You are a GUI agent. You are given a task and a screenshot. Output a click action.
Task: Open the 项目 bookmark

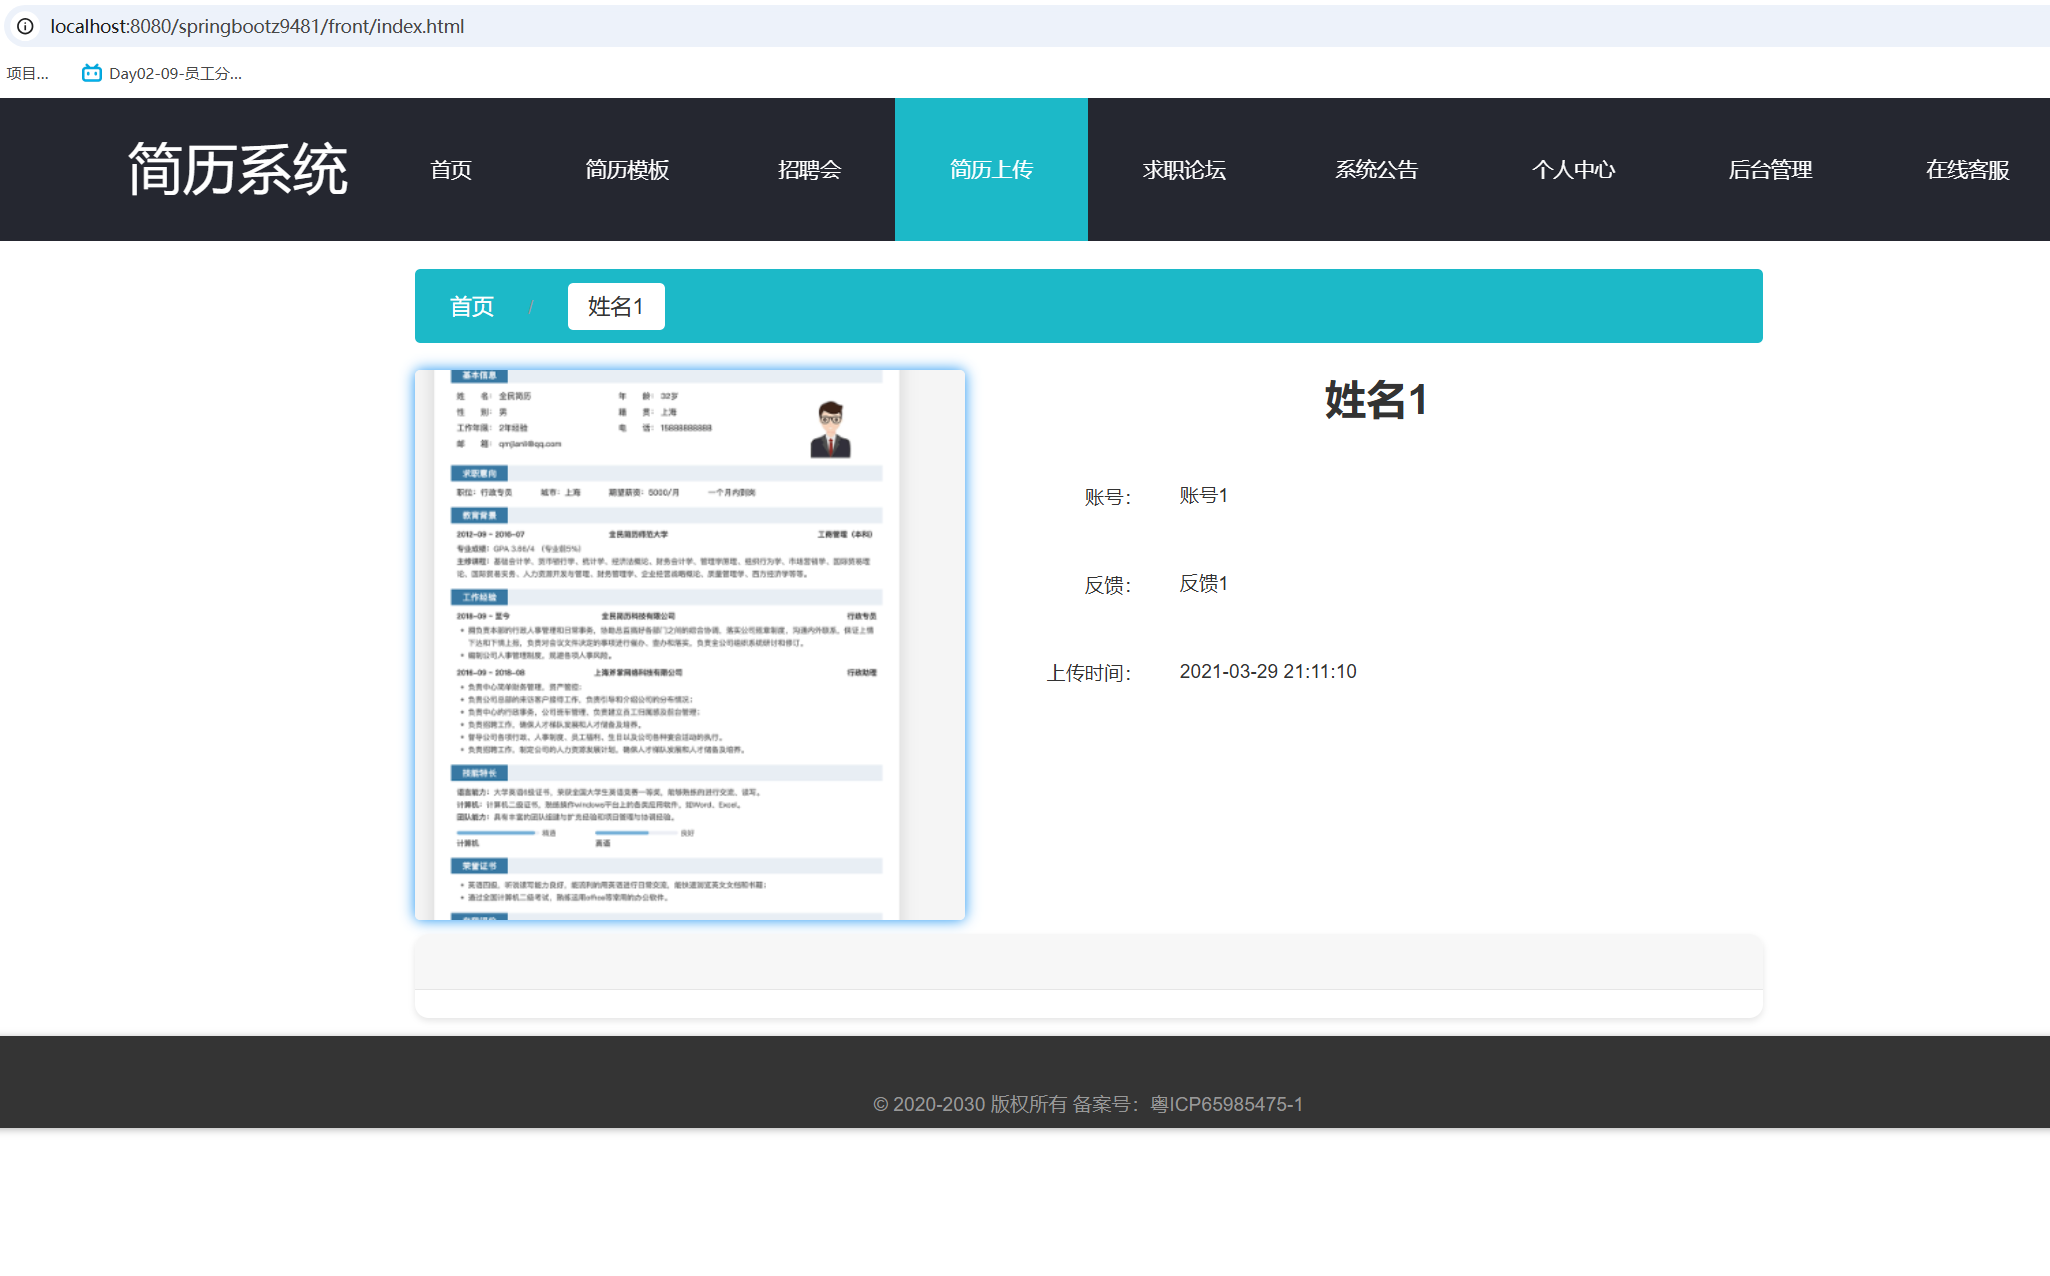coord(27,72)
